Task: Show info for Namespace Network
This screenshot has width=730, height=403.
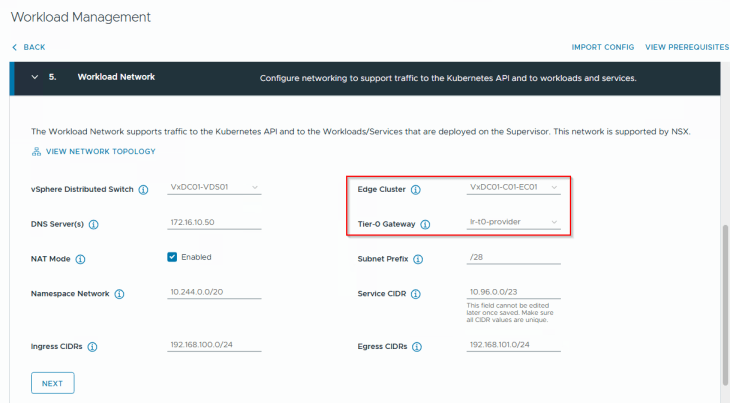Action: click(119, 294)
